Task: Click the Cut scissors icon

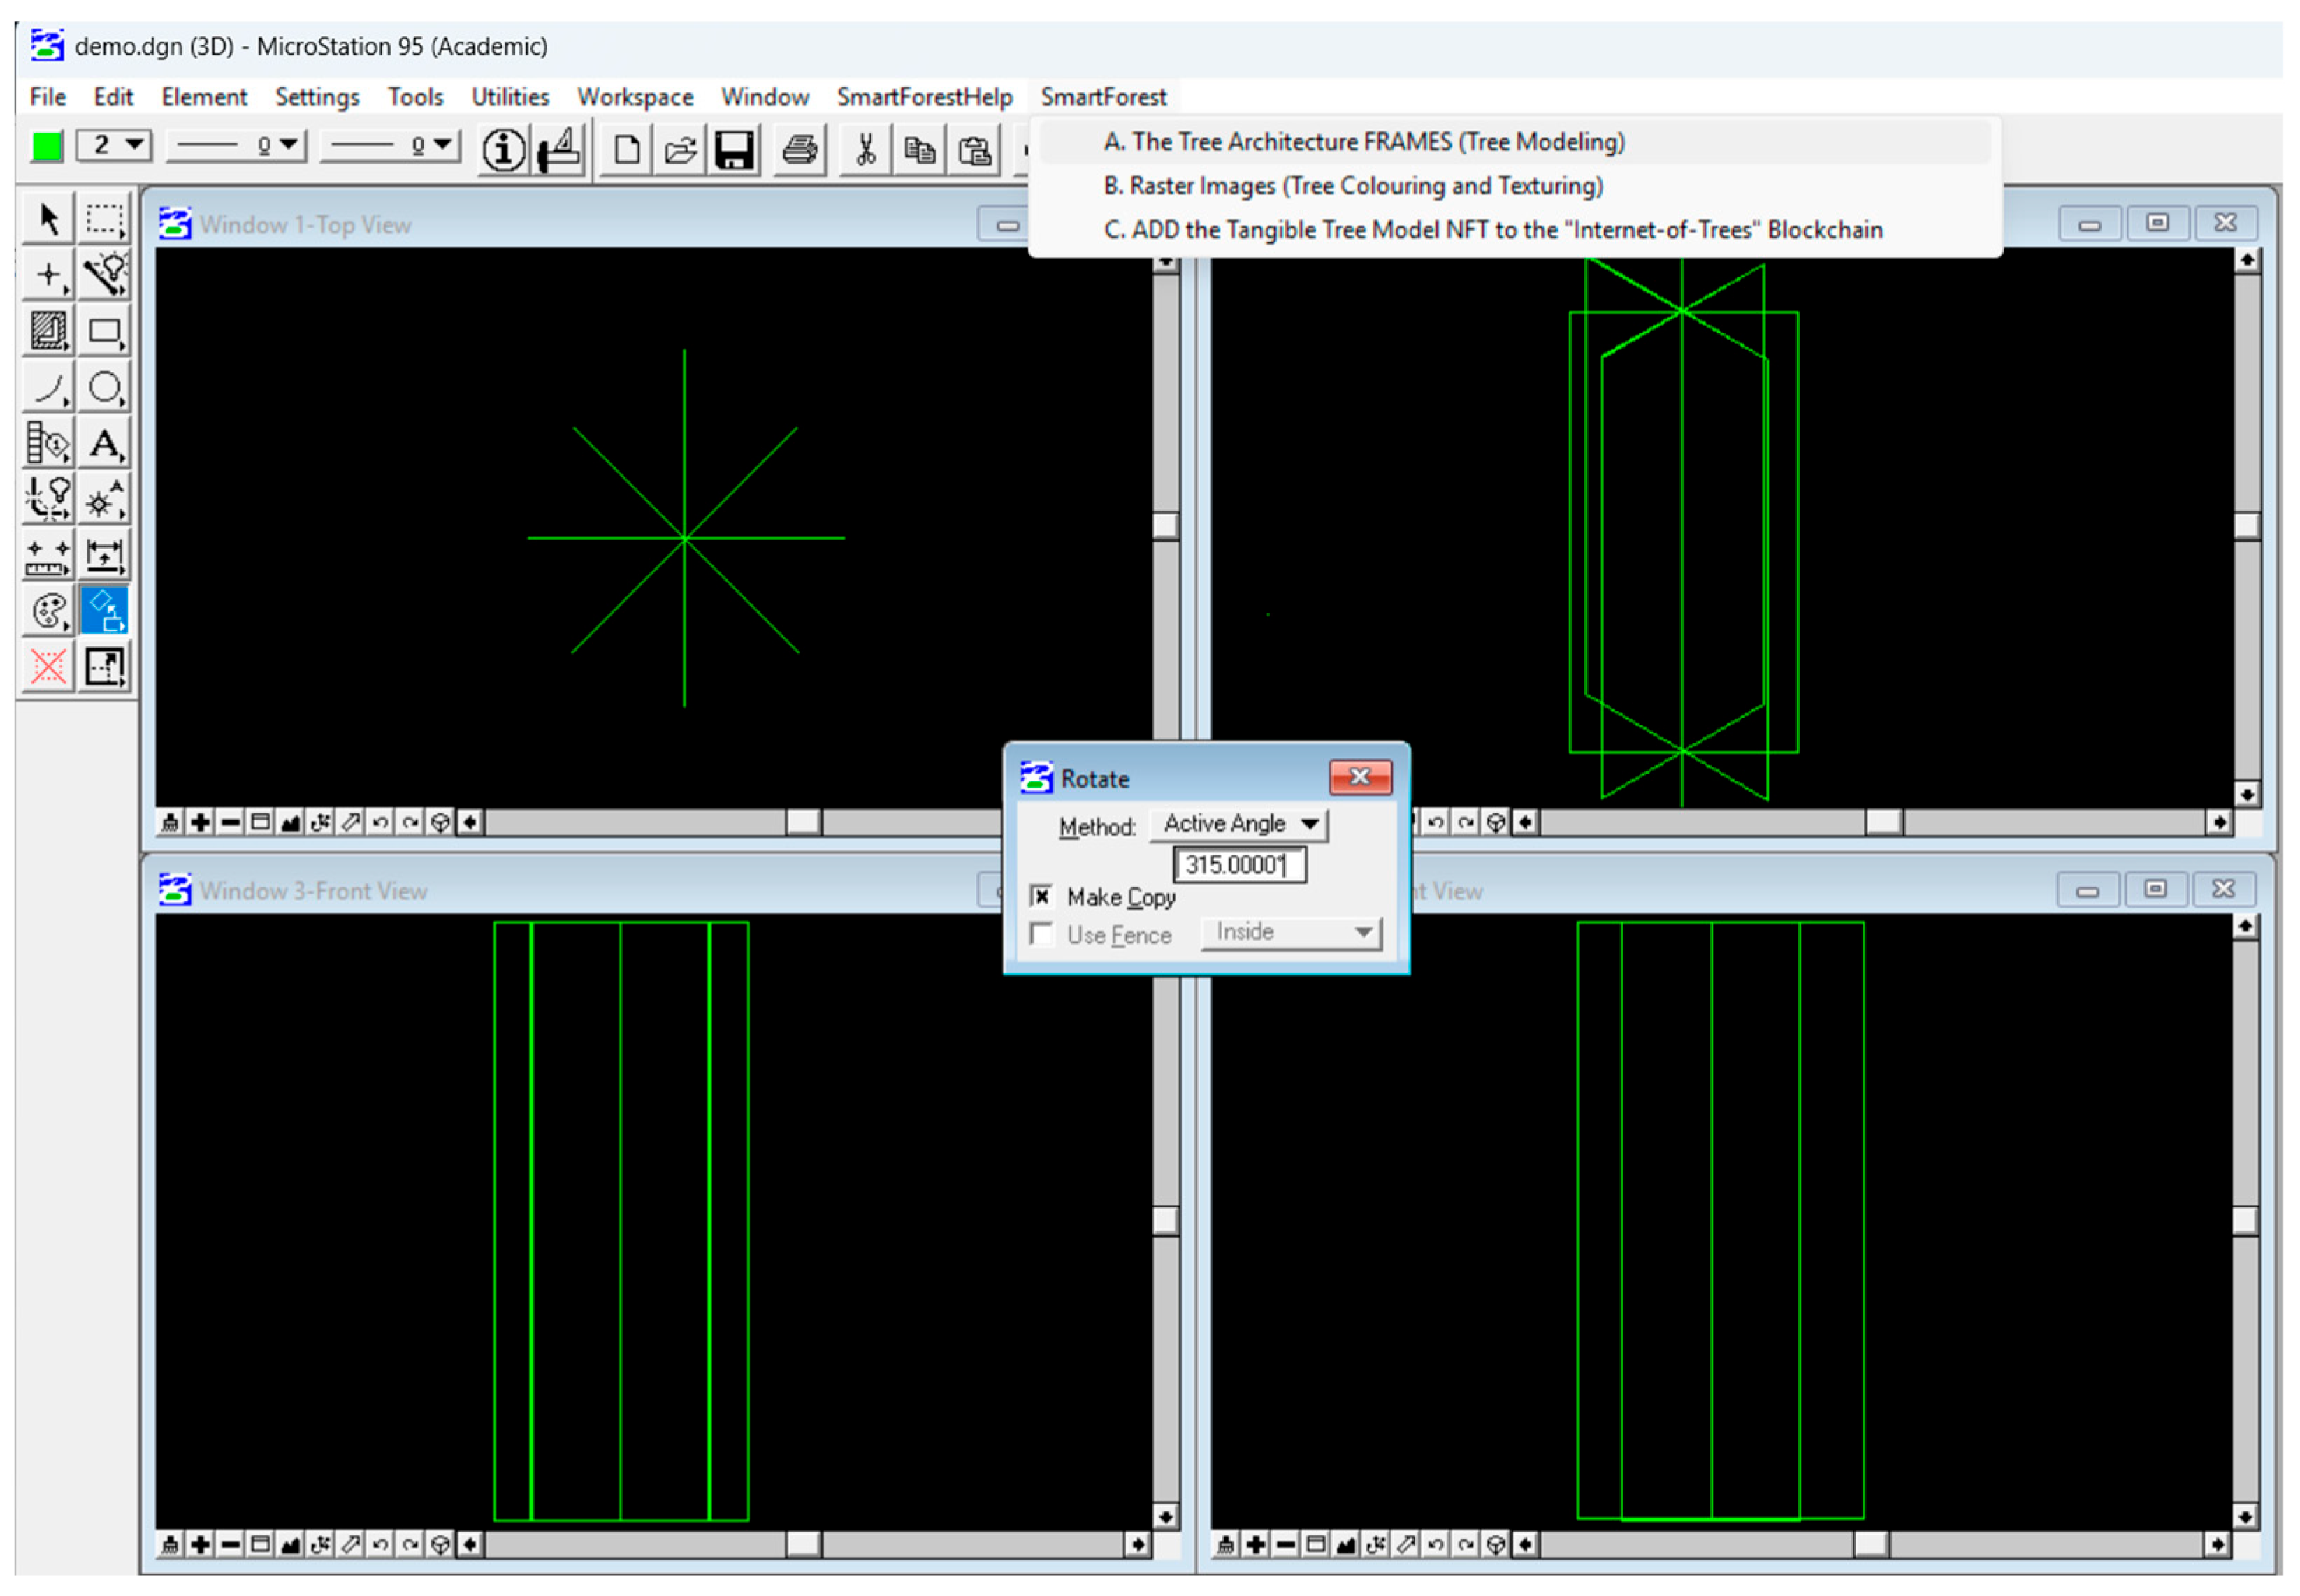Action: click(x=865, y=150)
